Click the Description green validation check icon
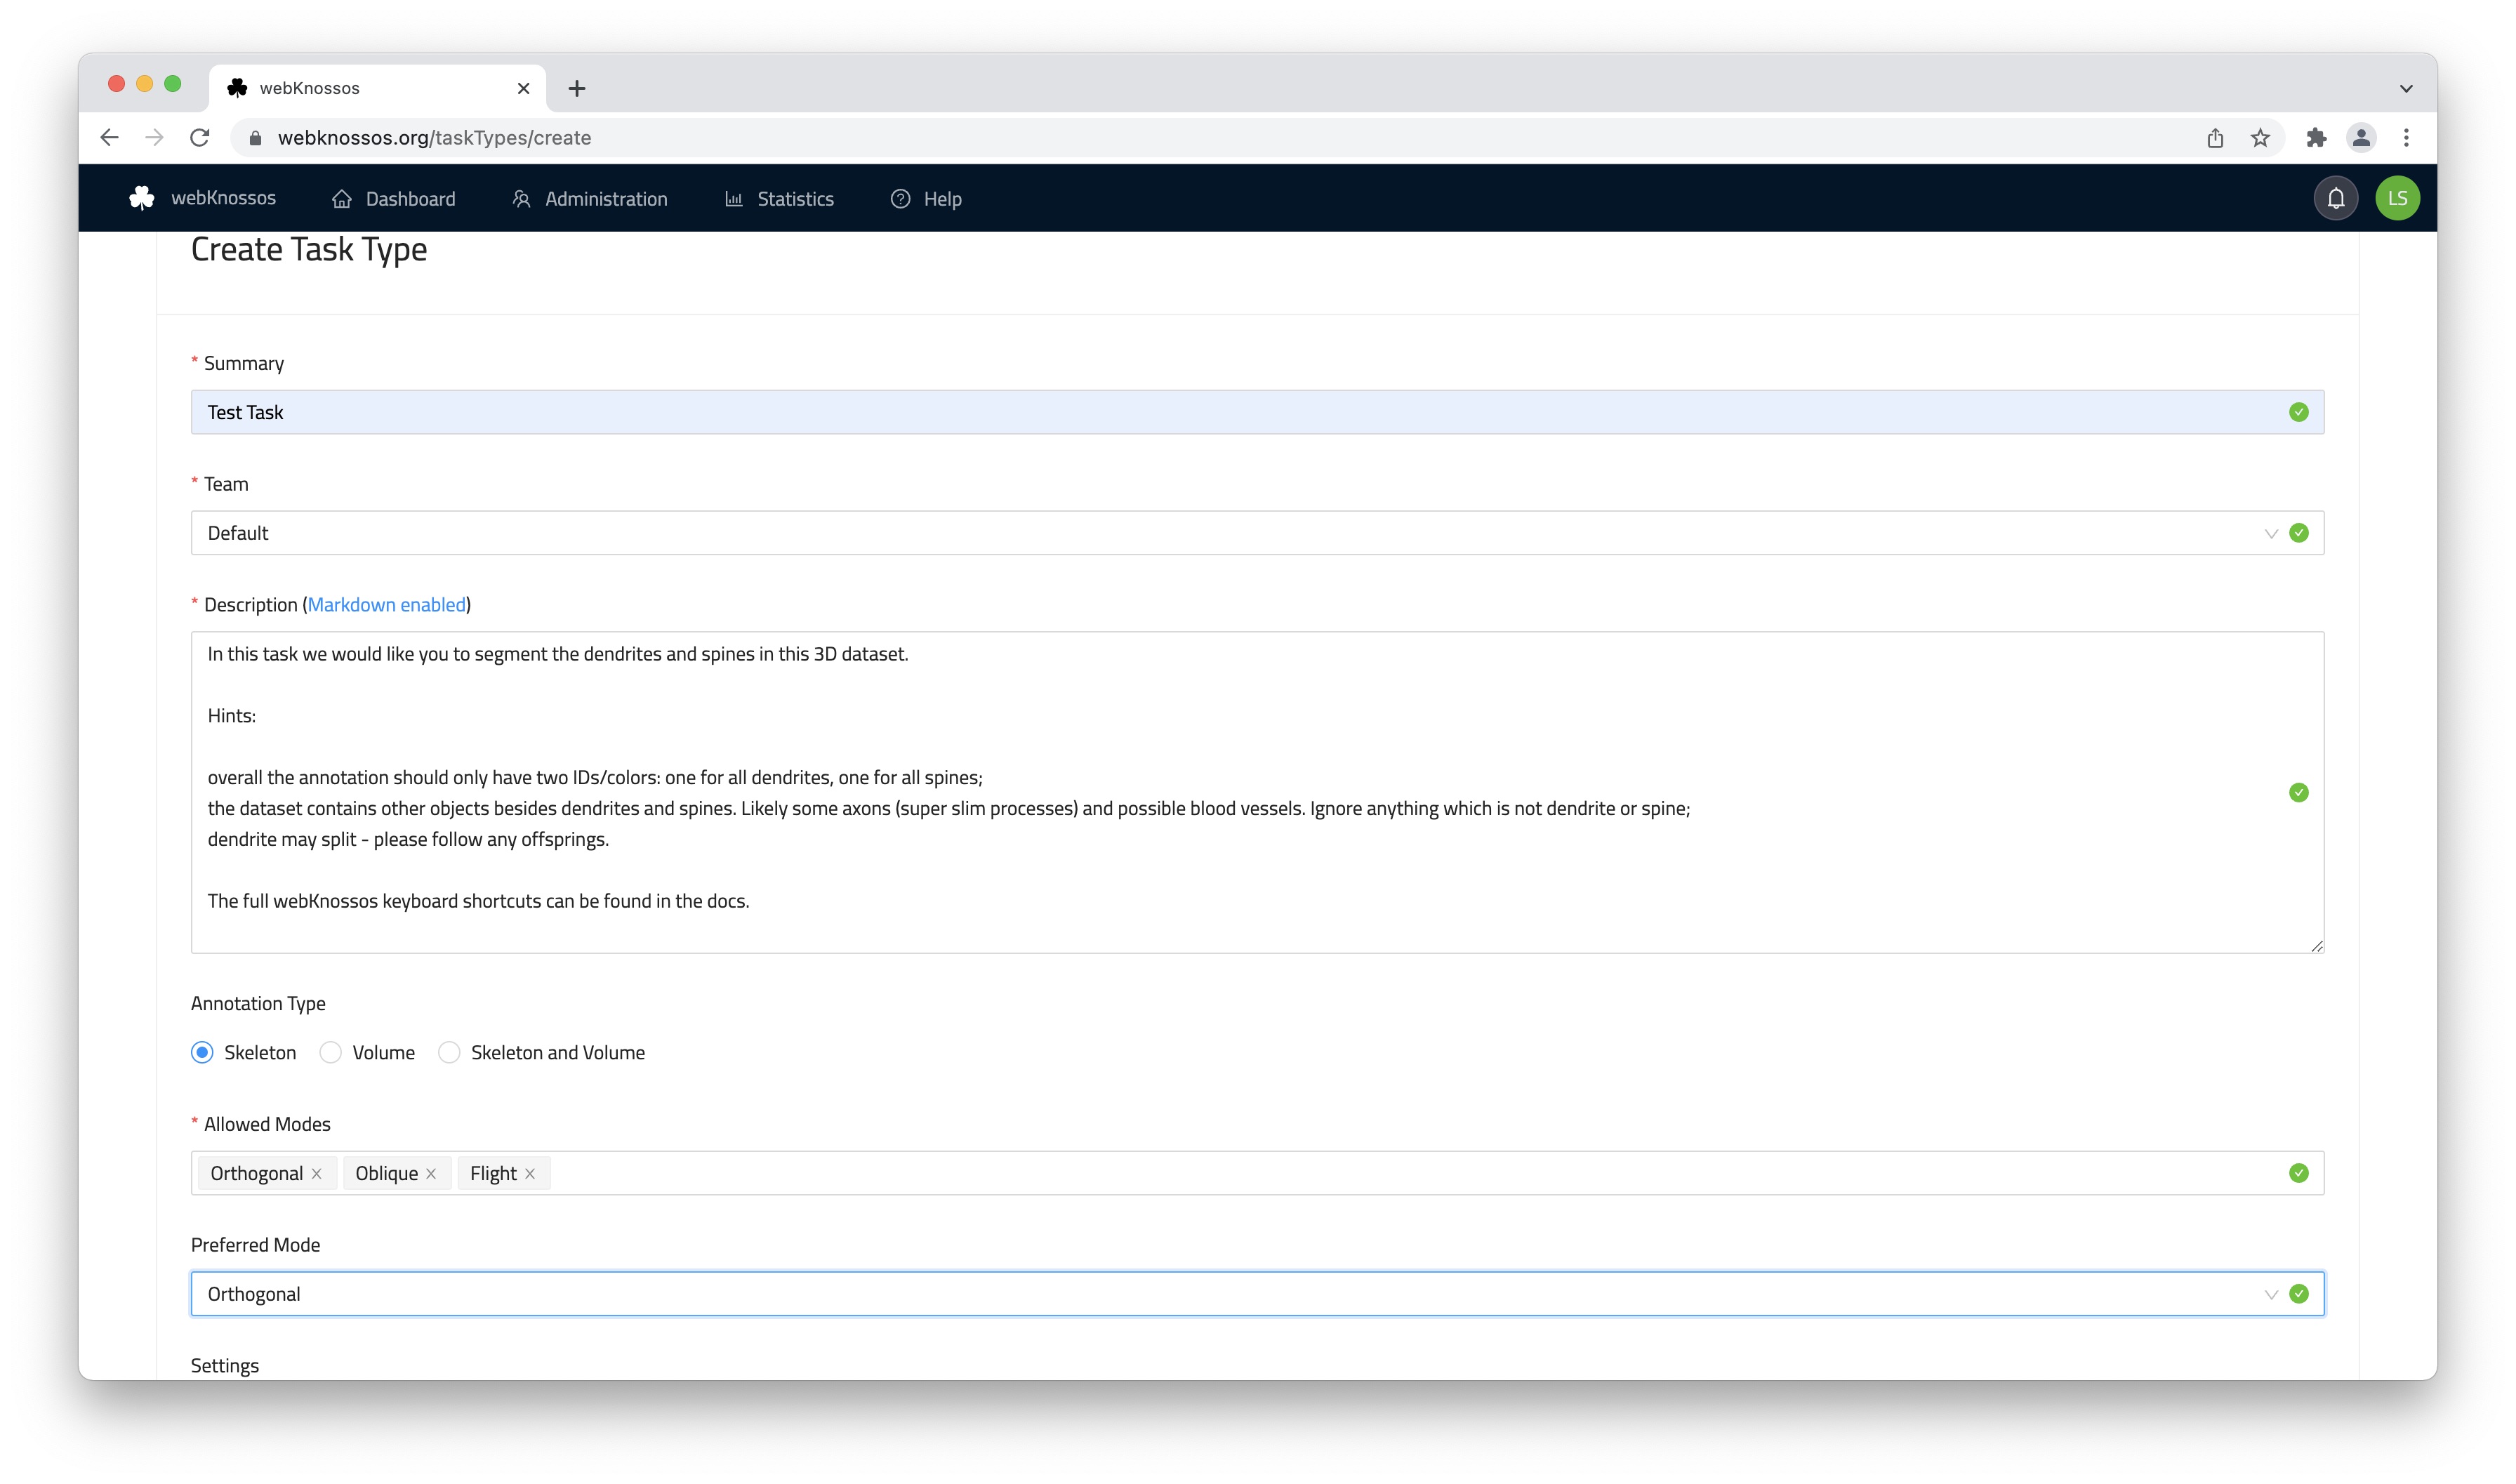The height and width of the screenshot is (1484, 2516). 2298,792
